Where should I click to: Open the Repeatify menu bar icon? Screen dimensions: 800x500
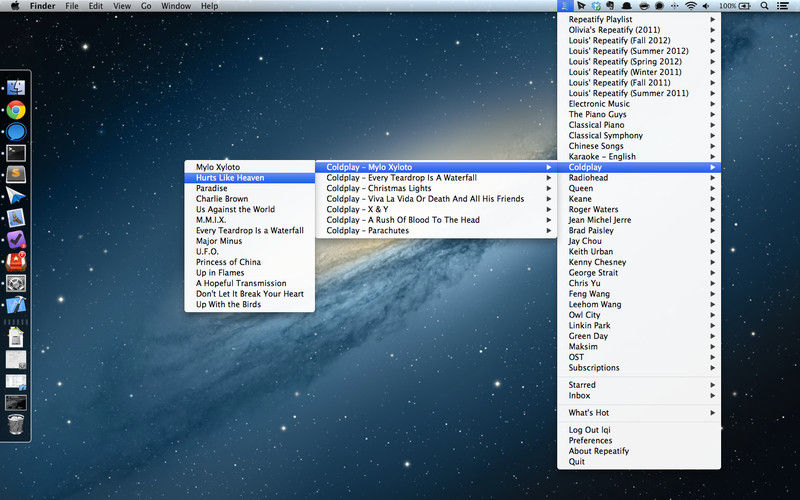564,6
